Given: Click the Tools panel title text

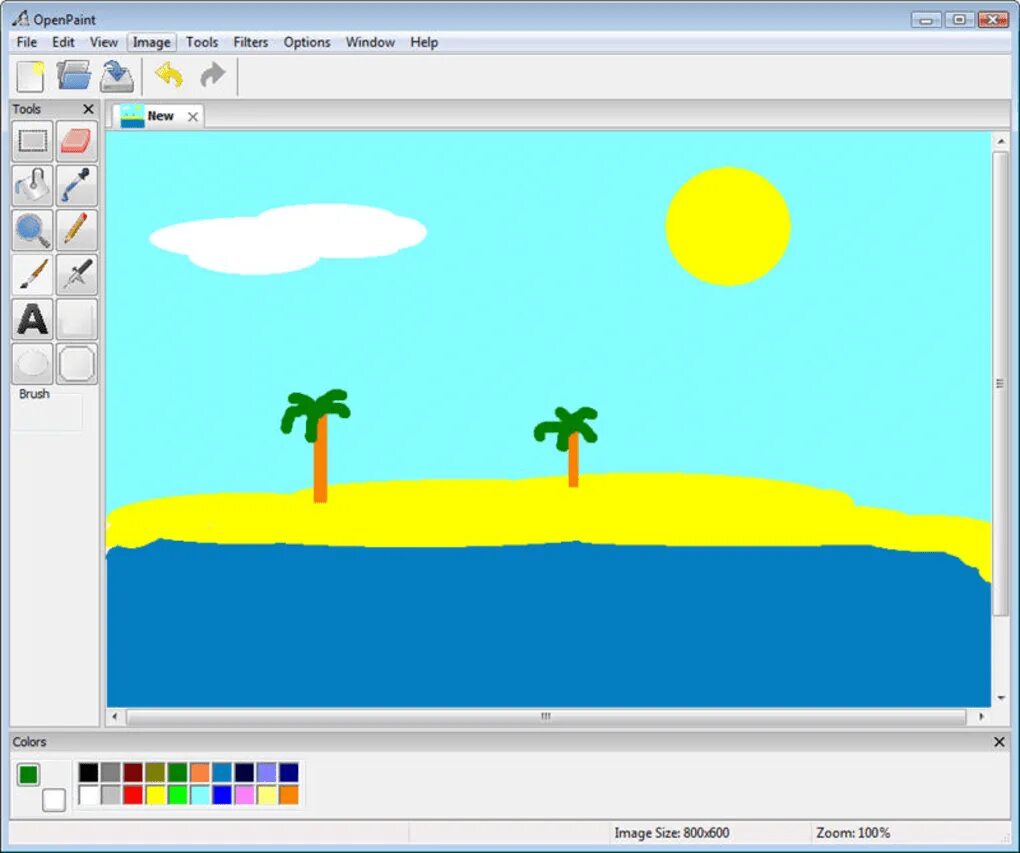Looking at the screenshot, I should (27, 109).
